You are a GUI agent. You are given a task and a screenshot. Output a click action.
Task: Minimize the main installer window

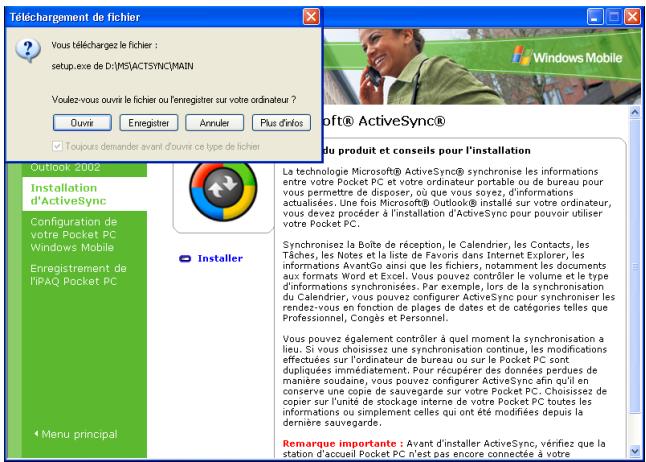595,17
